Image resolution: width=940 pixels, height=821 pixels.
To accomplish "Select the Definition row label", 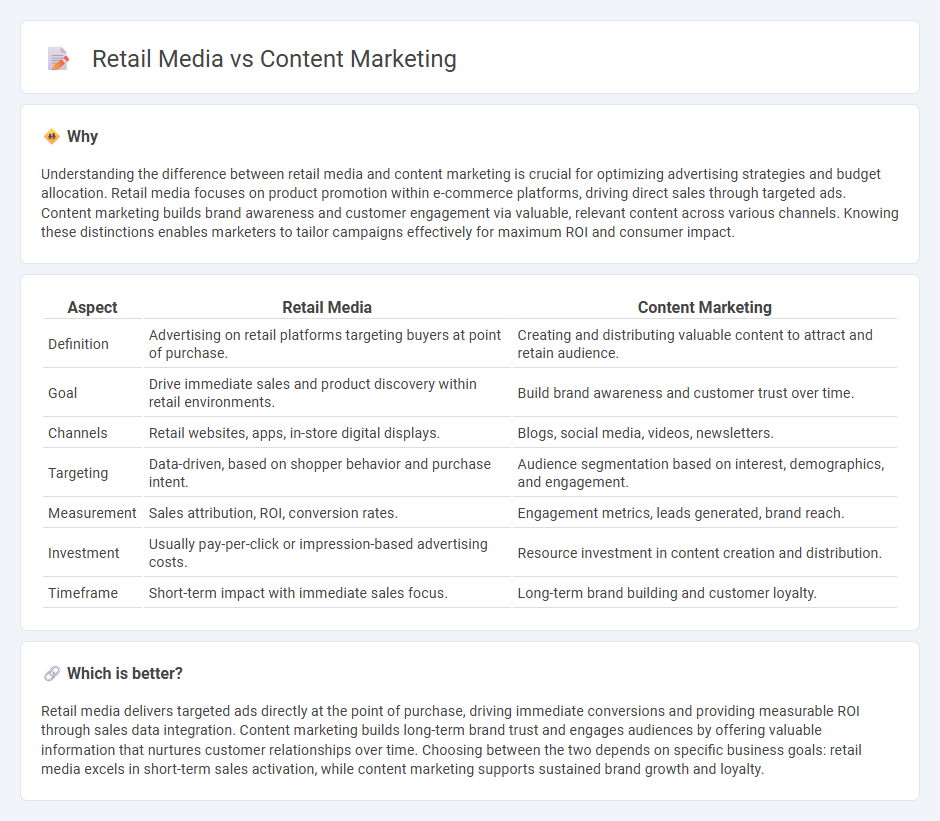I will 79,344.
